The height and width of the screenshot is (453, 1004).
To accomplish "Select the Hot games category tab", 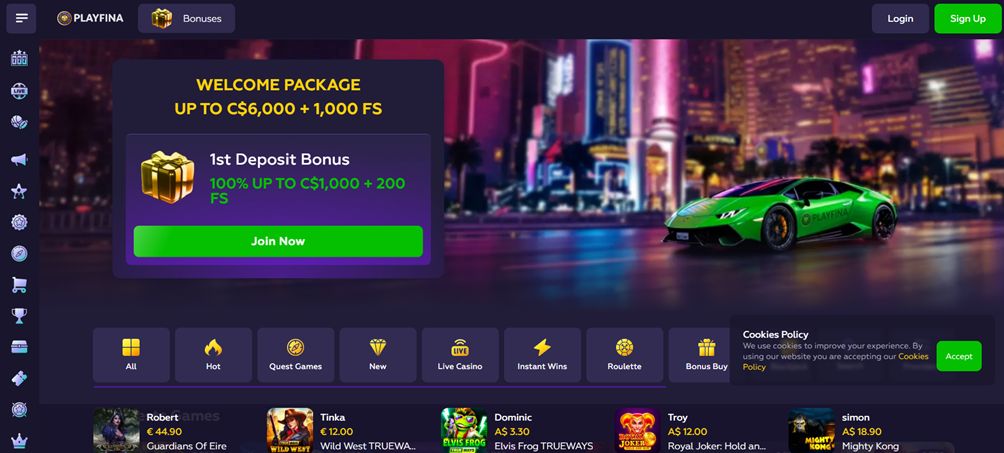I will (x=213, y=355).
